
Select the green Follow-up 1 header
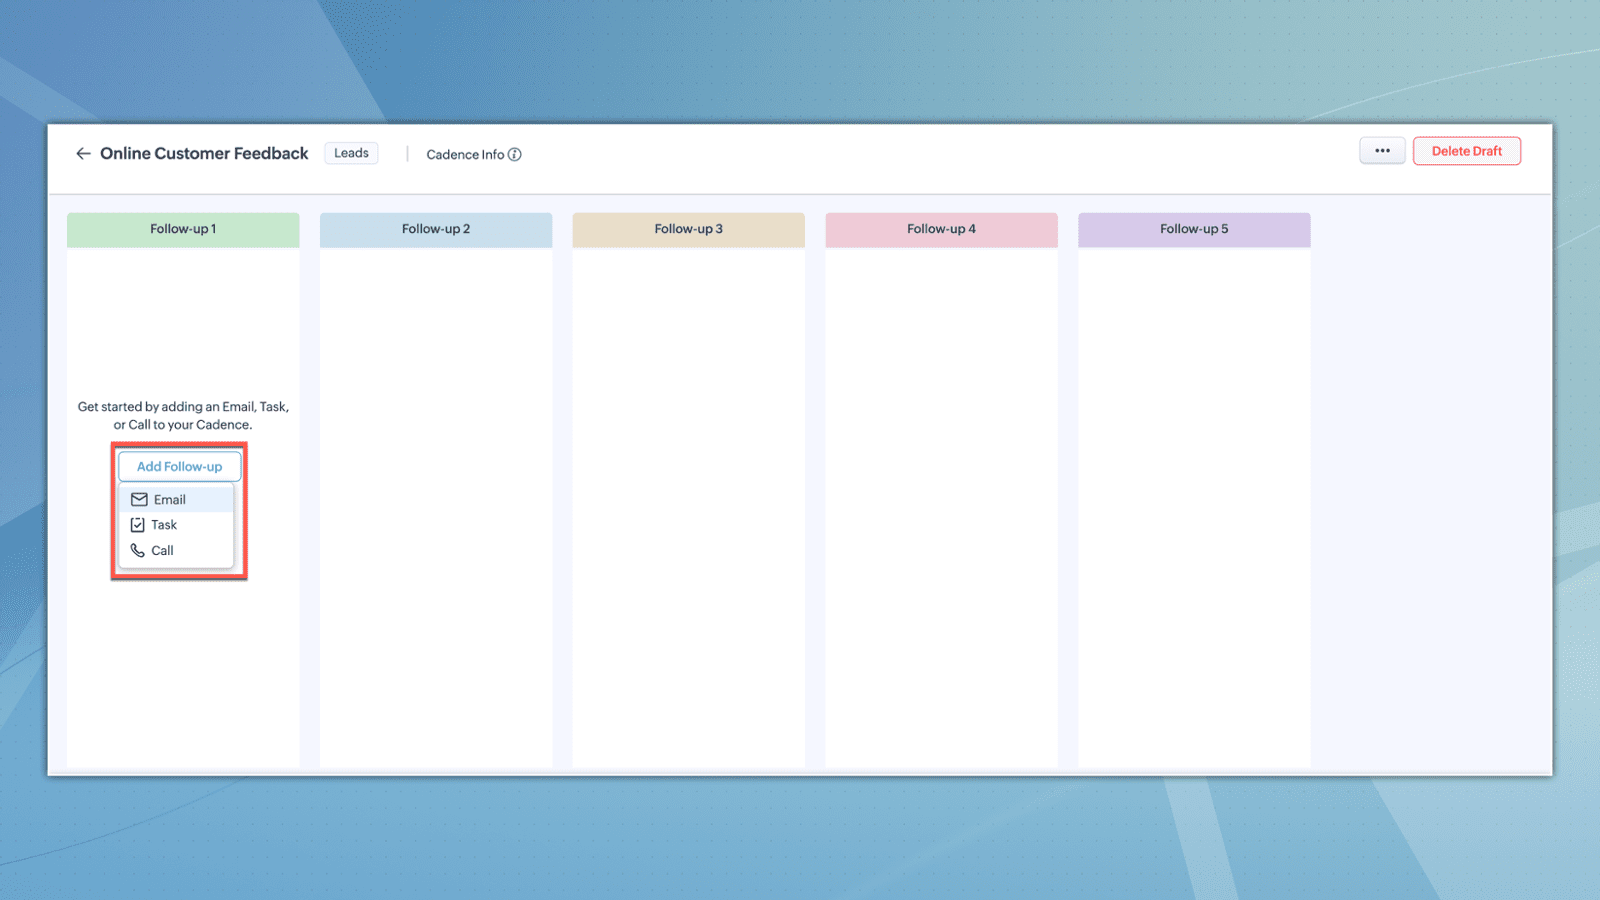point(183,229)
